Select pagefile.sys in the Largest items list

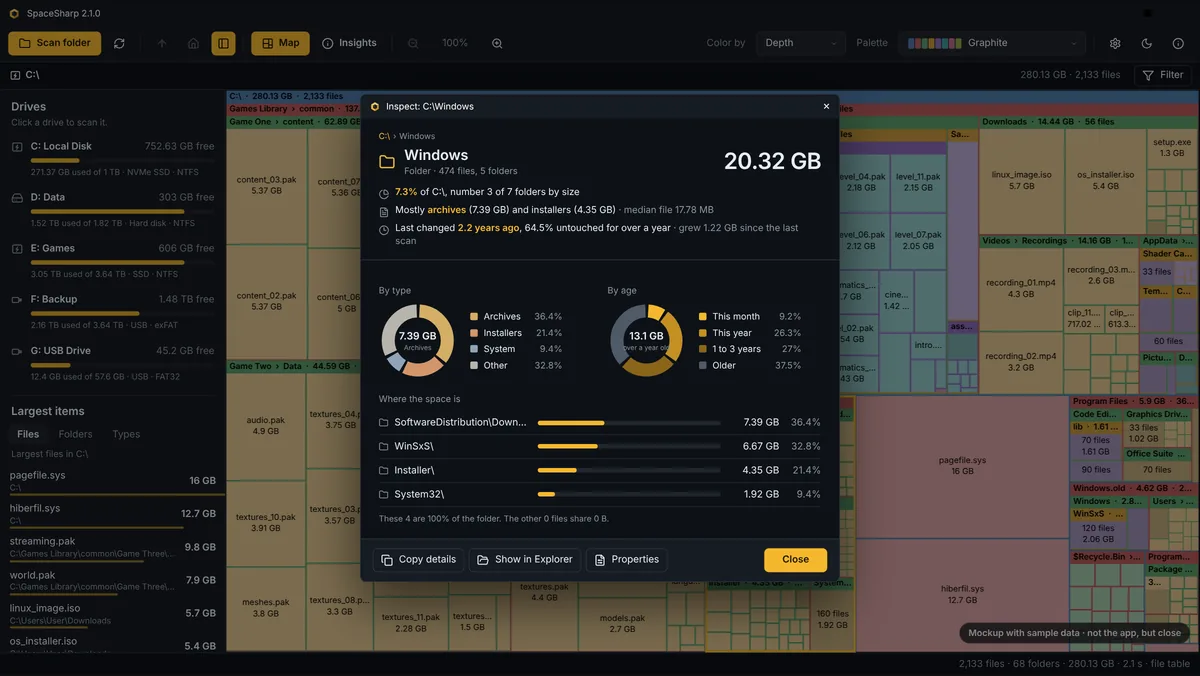coord(113,480)
